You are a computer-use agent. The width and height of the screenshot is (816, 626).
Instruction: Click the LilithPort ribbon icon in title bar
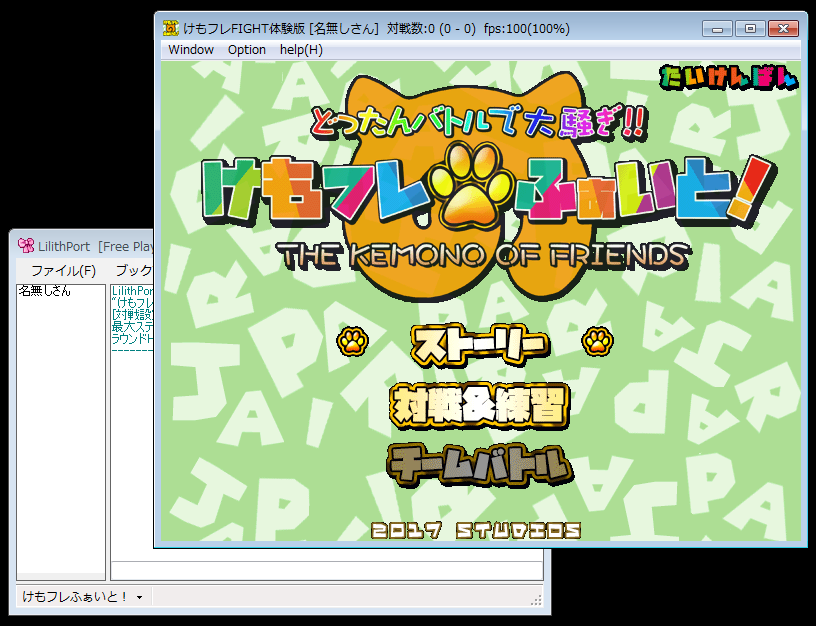coord(26,246)
